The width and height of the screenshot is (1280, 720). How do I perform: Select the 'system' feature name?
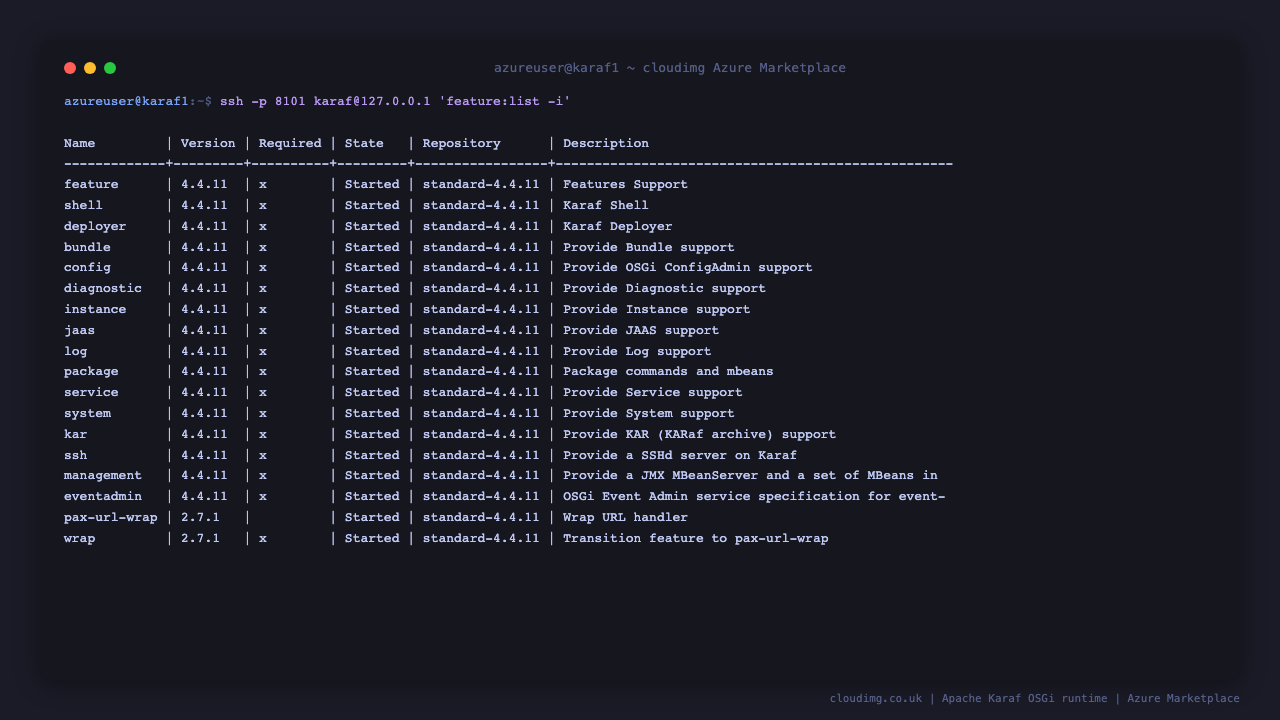pyautogui.click(x=87, y=413)
